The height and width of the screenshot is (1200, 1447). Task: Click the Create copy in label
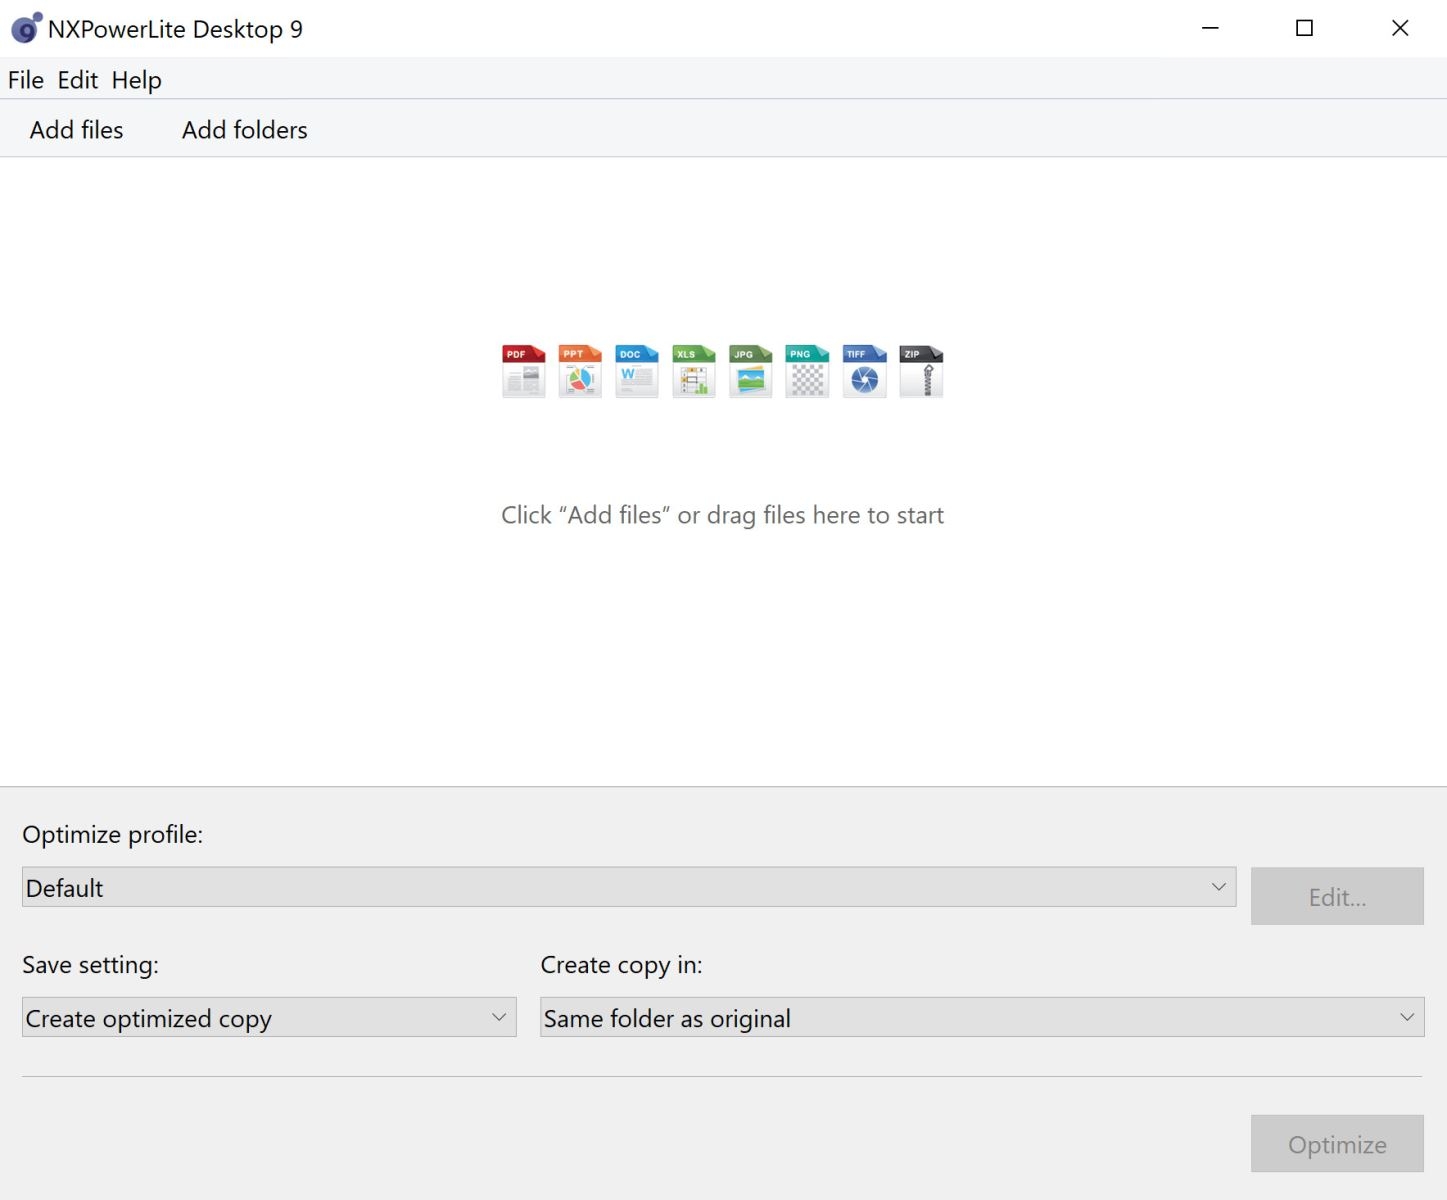622,965
